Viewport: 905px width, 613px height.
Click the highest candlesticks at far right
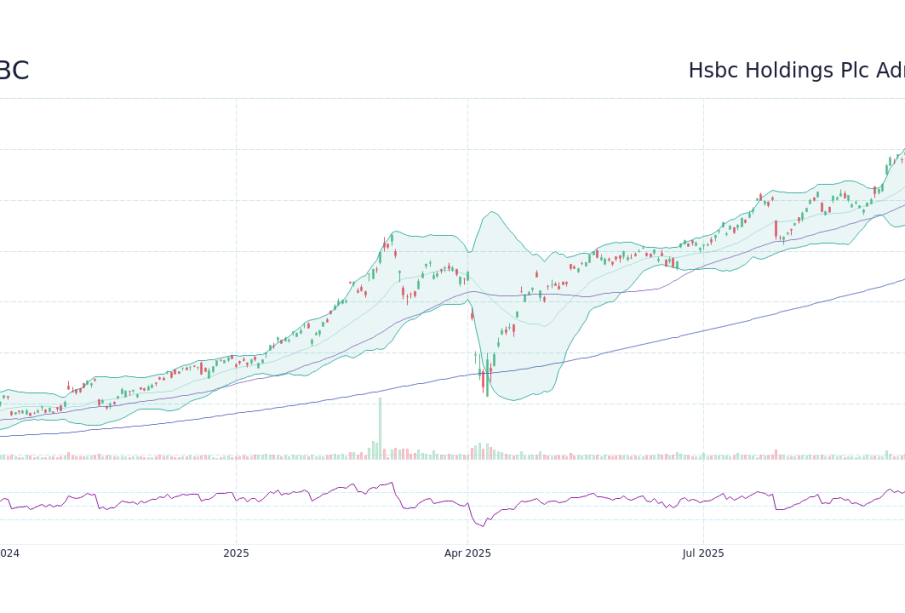tap(896, 157)
